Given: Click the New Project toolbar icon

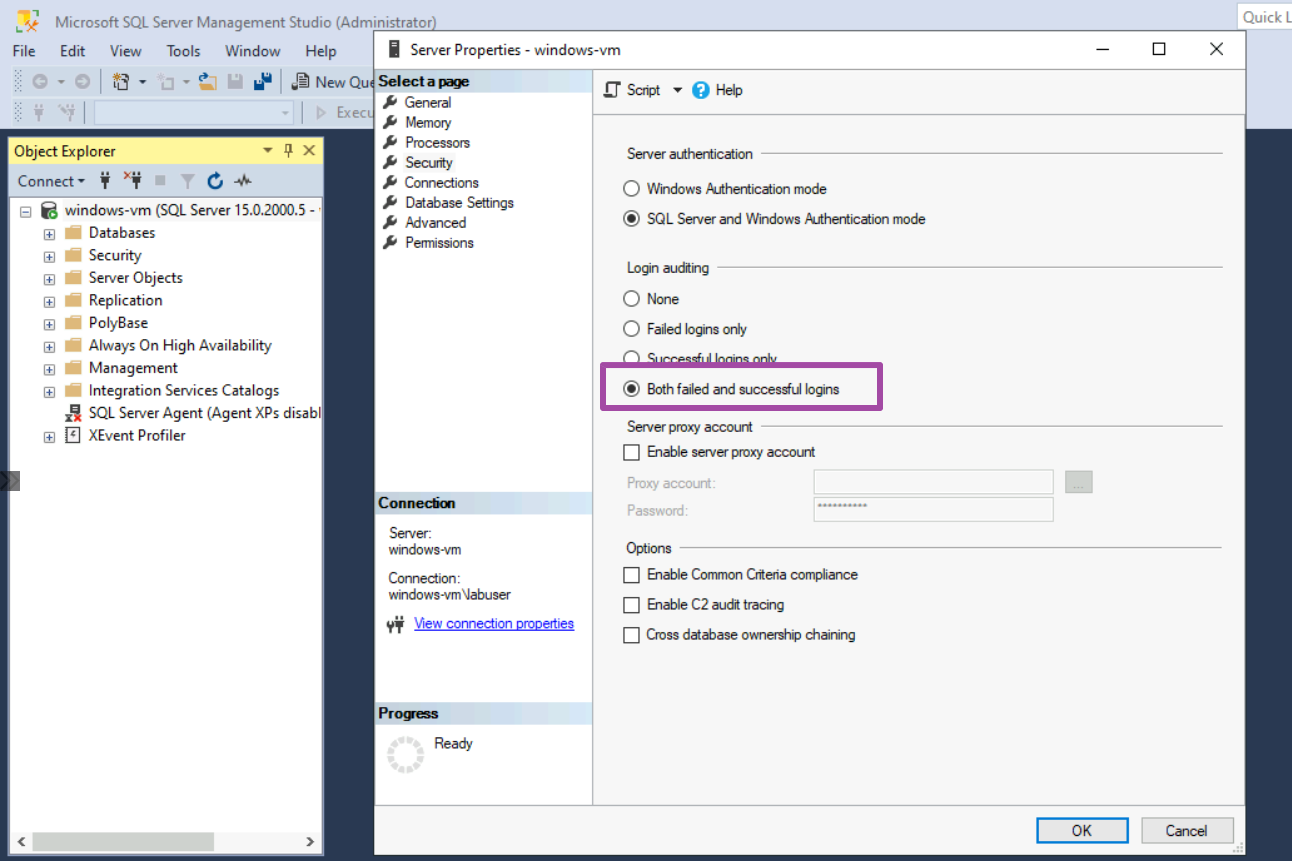Looking at the screenshot, I should coord(121,82).
